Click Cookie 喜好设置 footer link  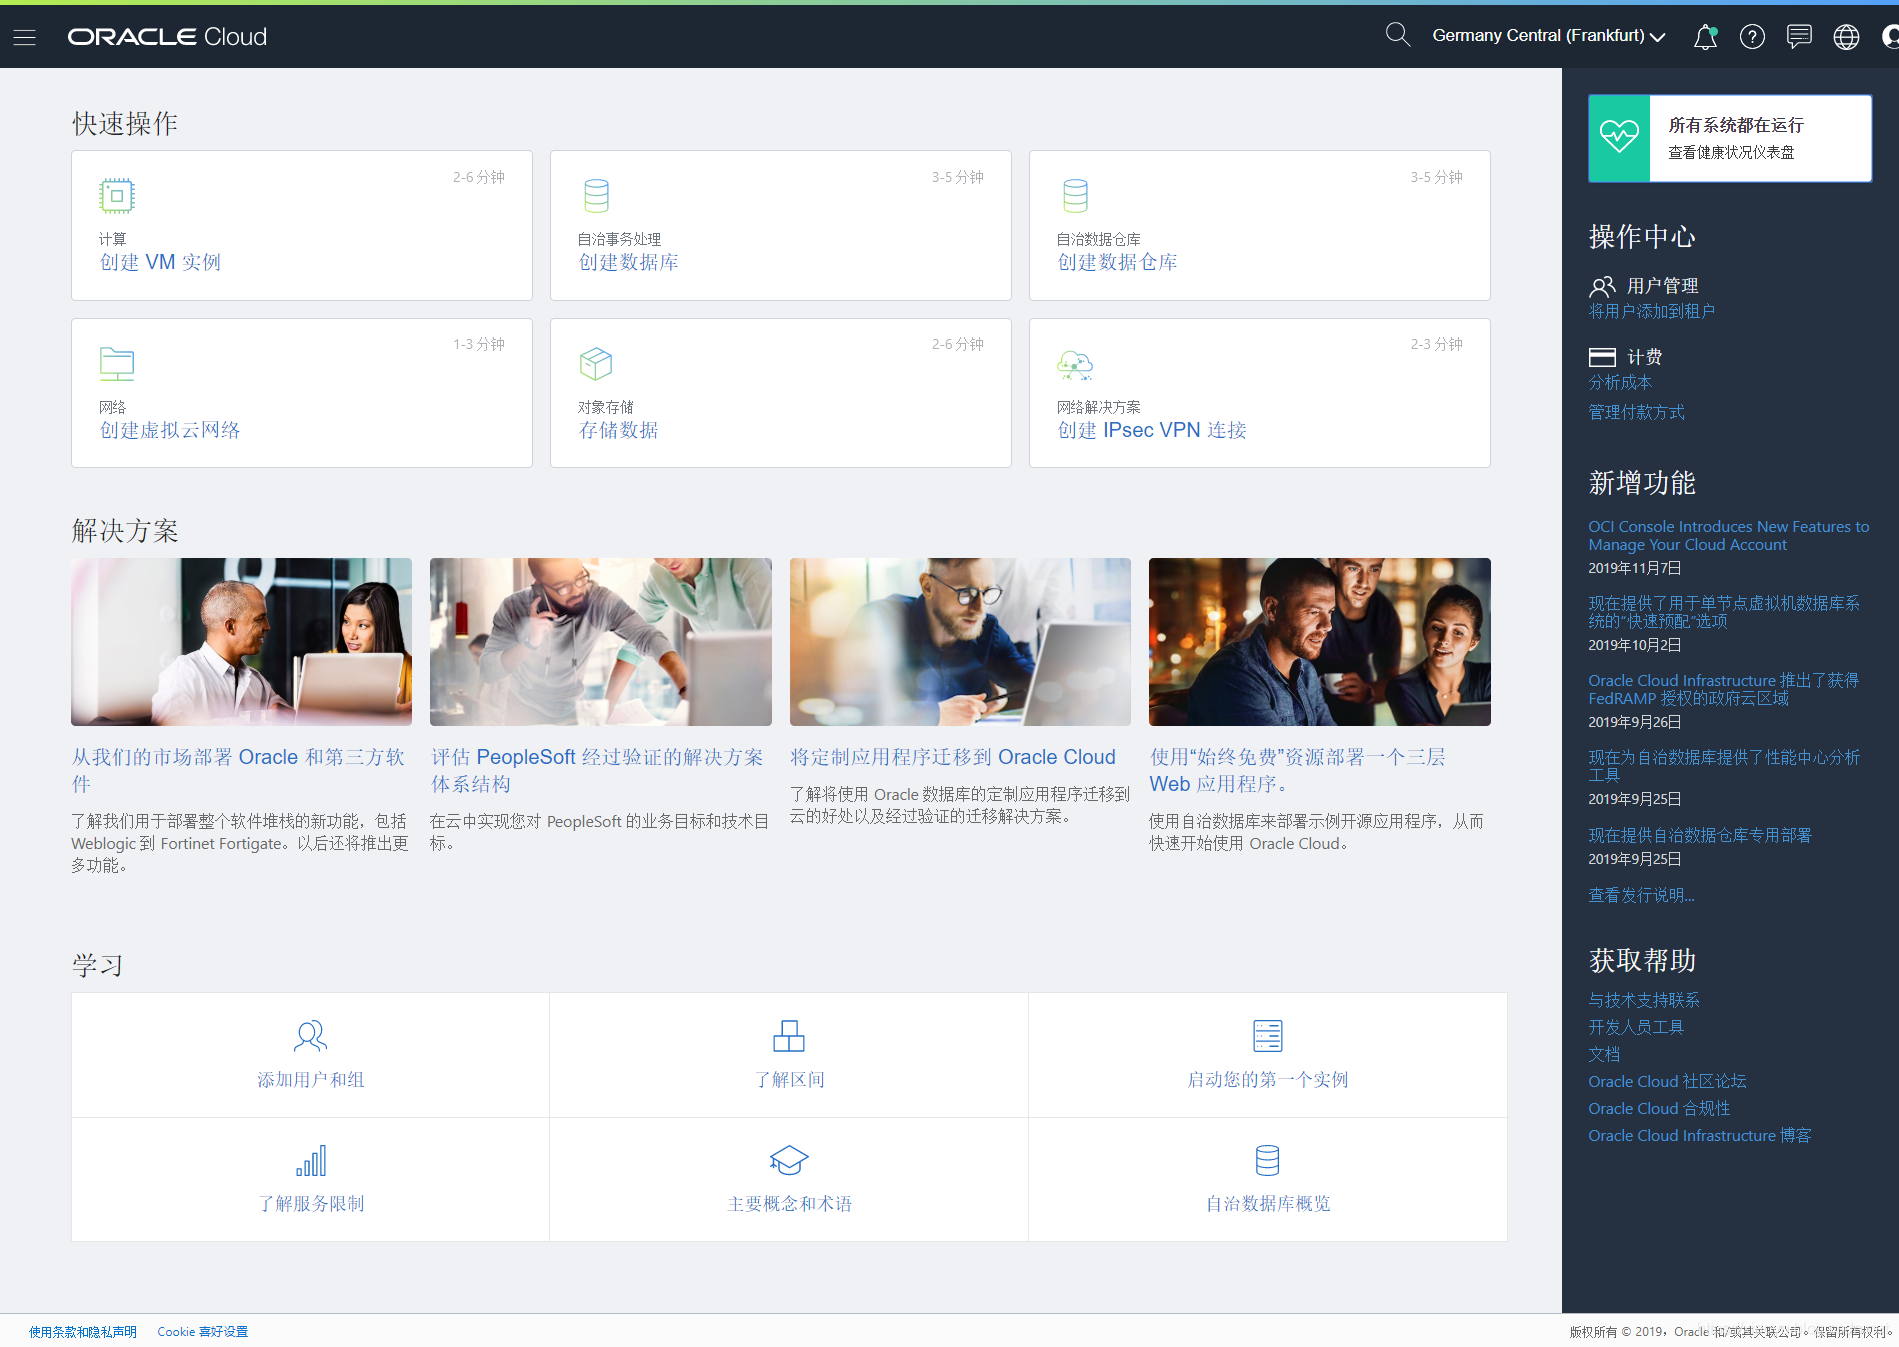[x=203, y=1332]
